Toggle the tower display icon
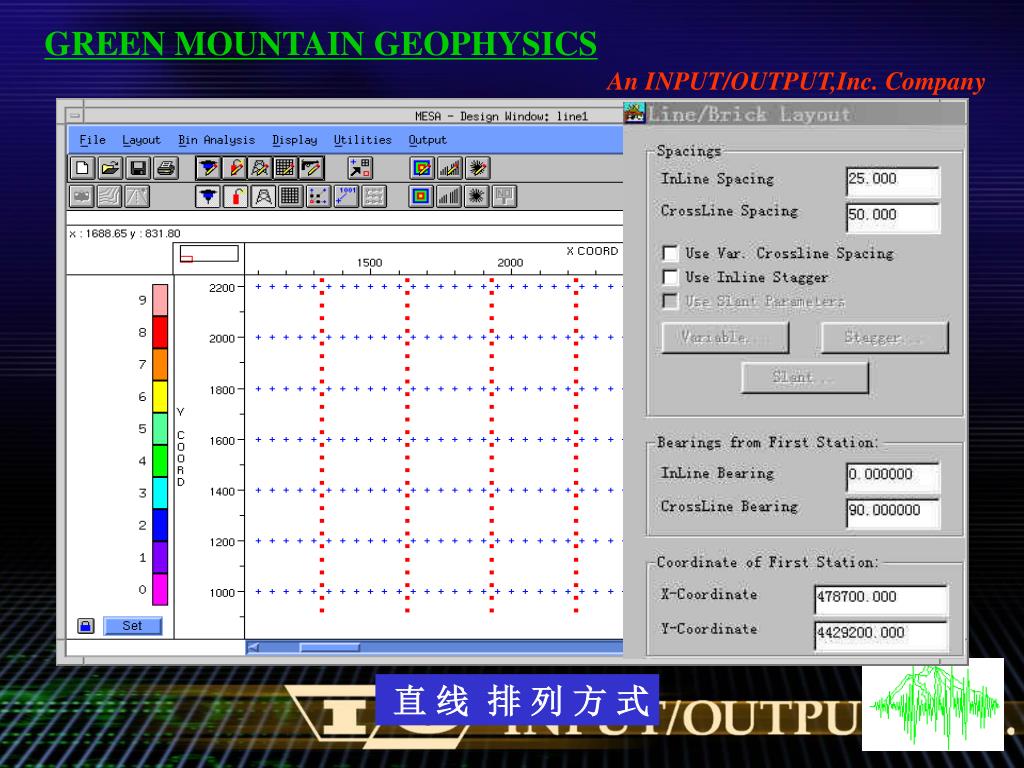Image resolution: width=1024 pixels, height=768 pixels. coord(263,196)
